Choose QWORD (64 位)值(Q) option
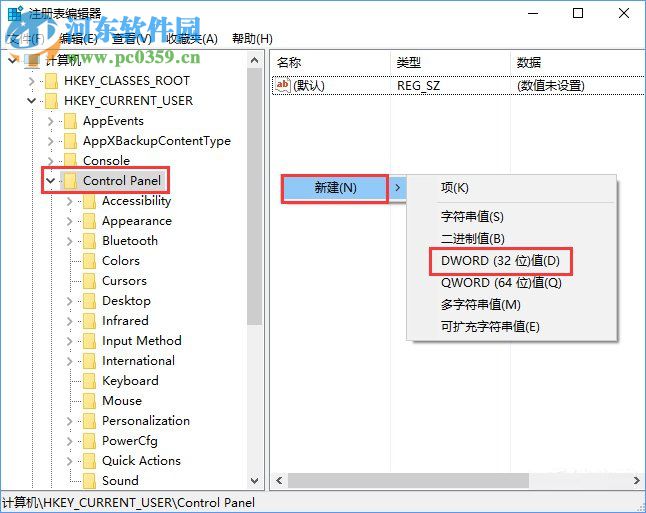Viewport: 646px width, 513px height. tap(501, 283)
